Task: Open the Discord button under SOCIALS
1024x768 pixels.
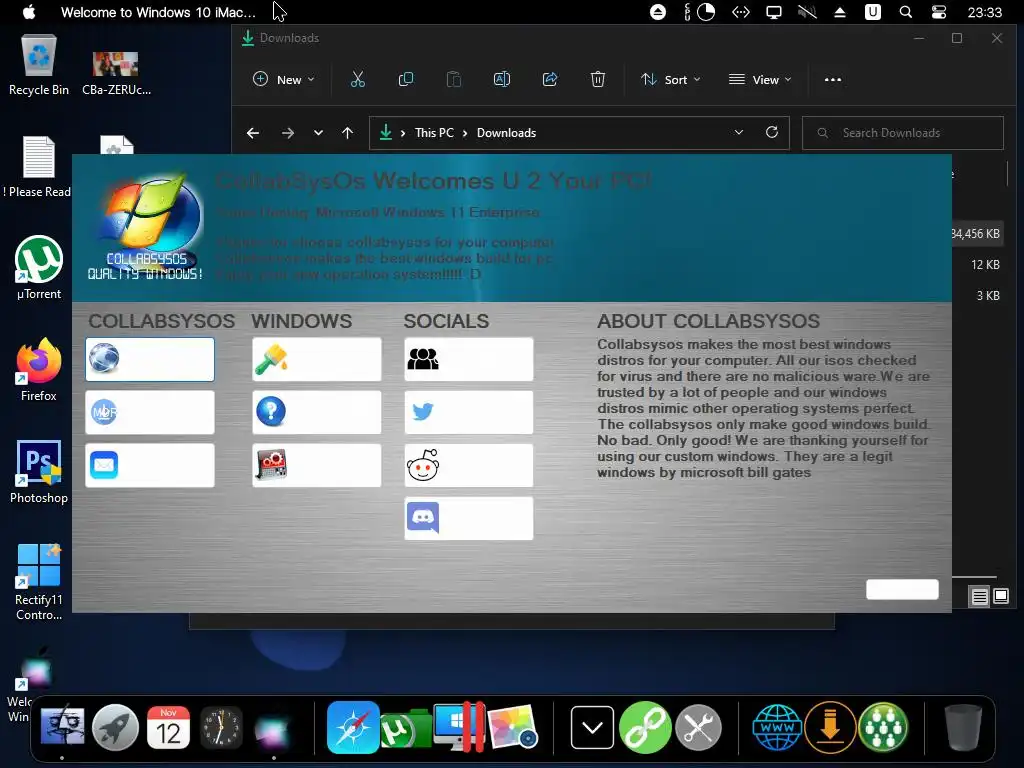Action: pyautogui.click(x=469, y=519)
